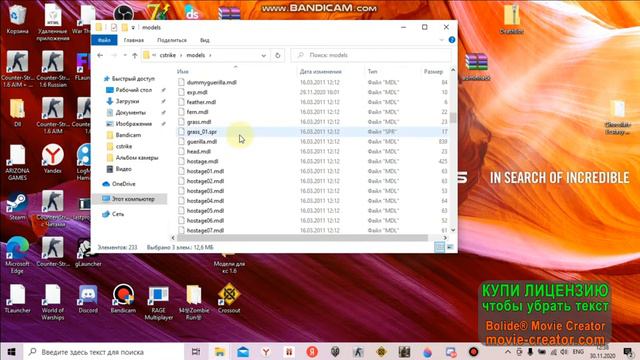640x360 pixels.
Task: Open the Yandex browser desktop shortcut
Action: point(52,160)
